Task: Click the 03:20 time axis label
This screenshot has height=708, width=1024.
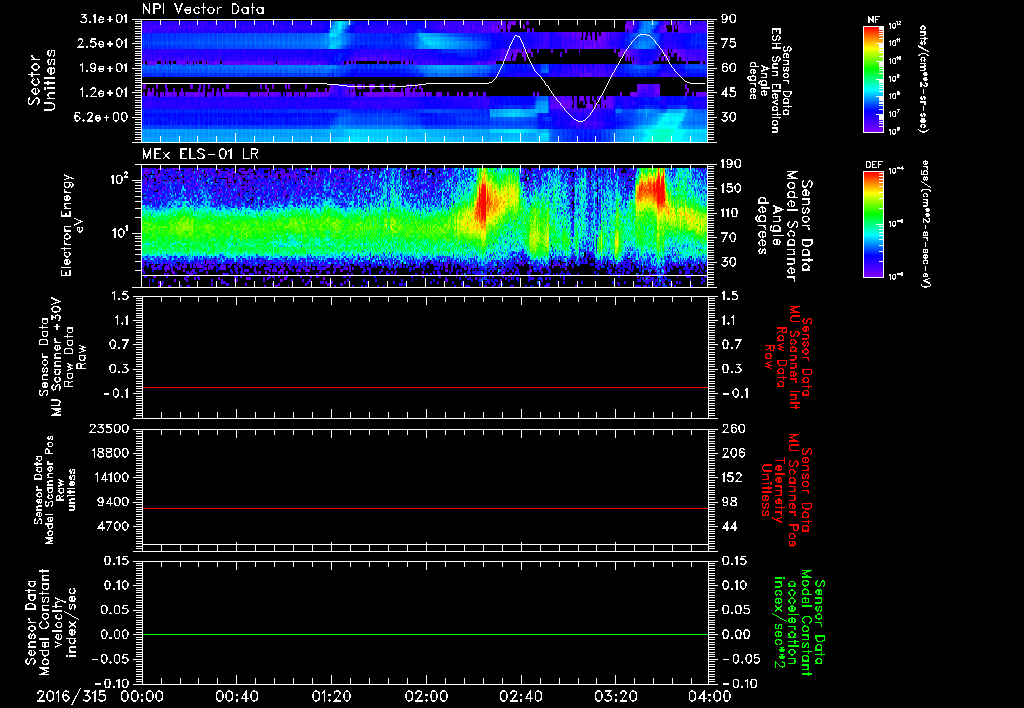Action: 615,696
